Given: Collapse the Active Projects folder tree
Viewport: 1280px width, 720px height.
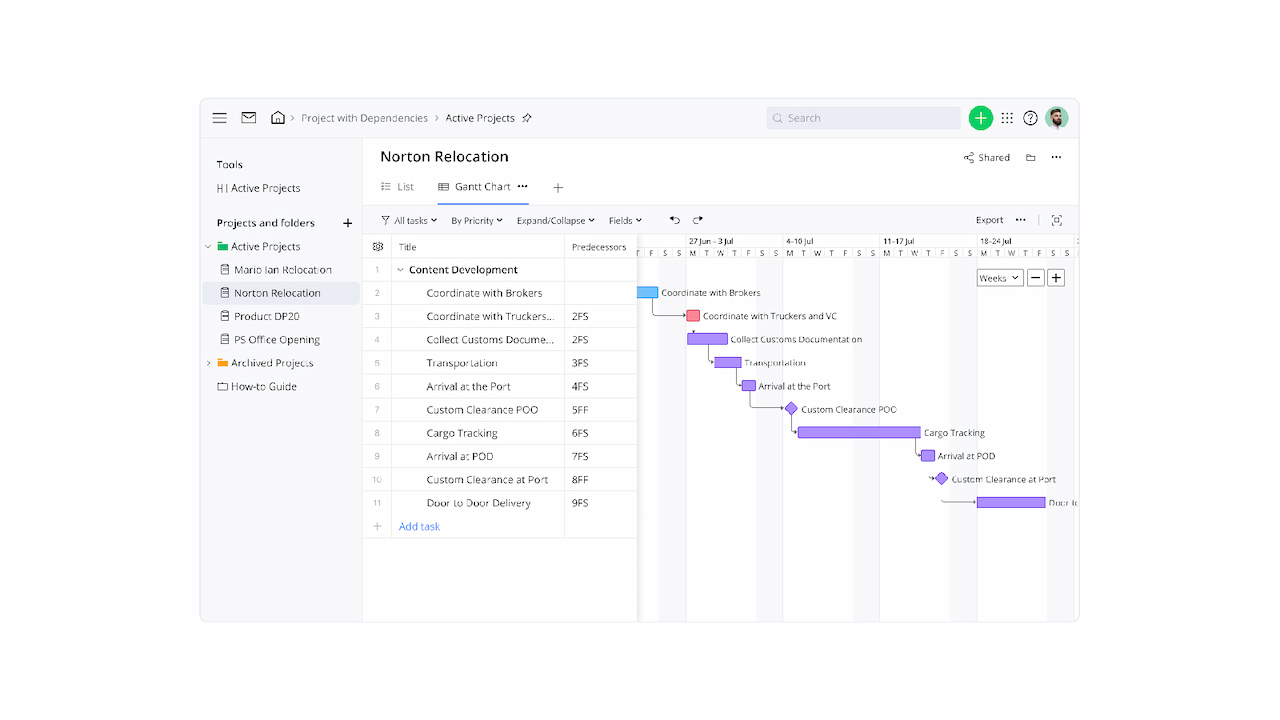Looking at the screenshot, I should (x=208, y=246).
